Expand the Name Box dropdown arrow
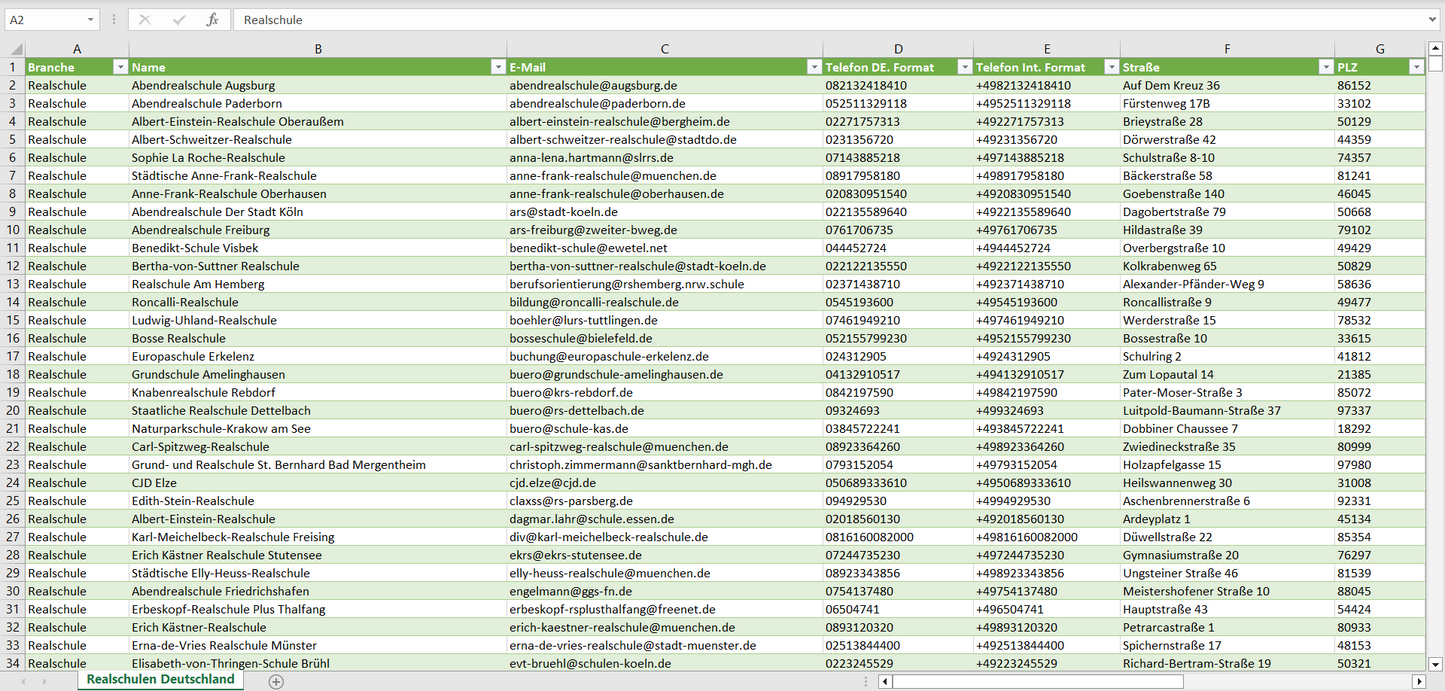The image size is (1445, 691). [91, 20]
